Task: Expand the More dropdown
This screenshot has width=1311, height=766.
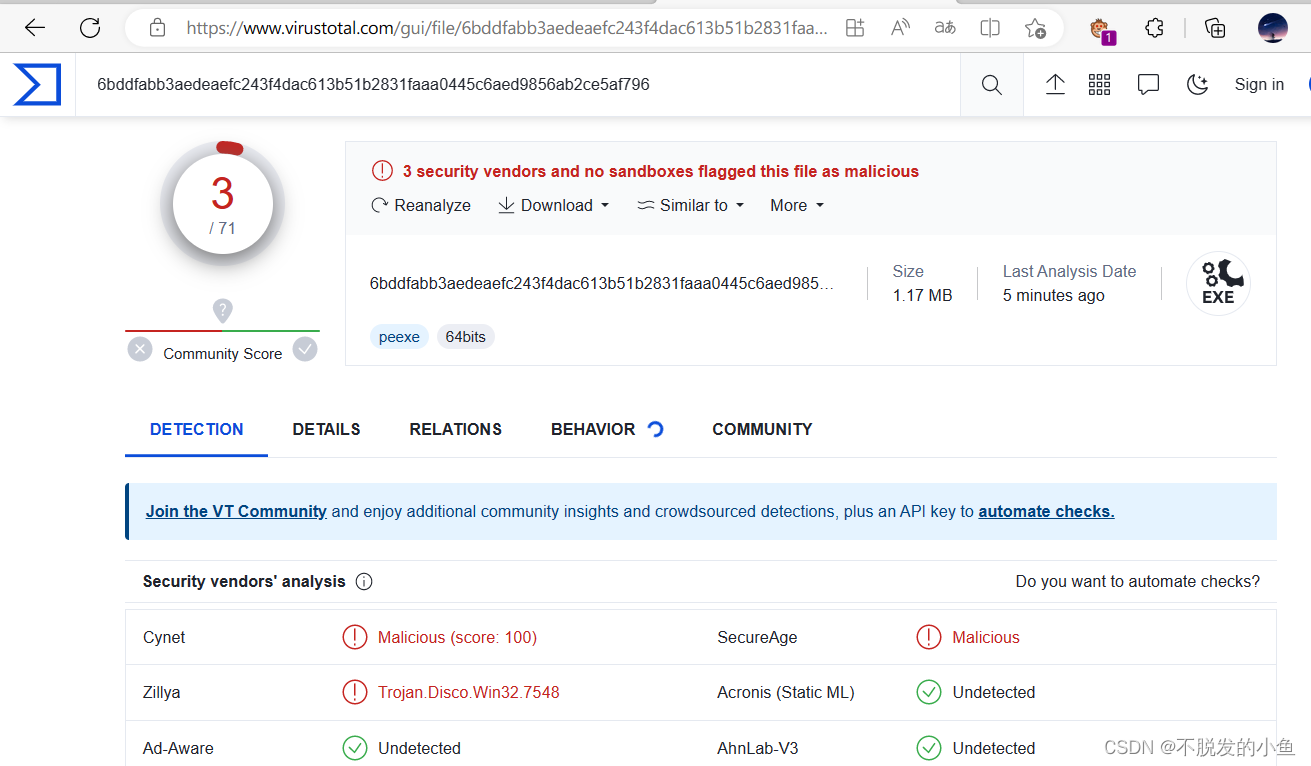Action: click(x=797, y=205)
